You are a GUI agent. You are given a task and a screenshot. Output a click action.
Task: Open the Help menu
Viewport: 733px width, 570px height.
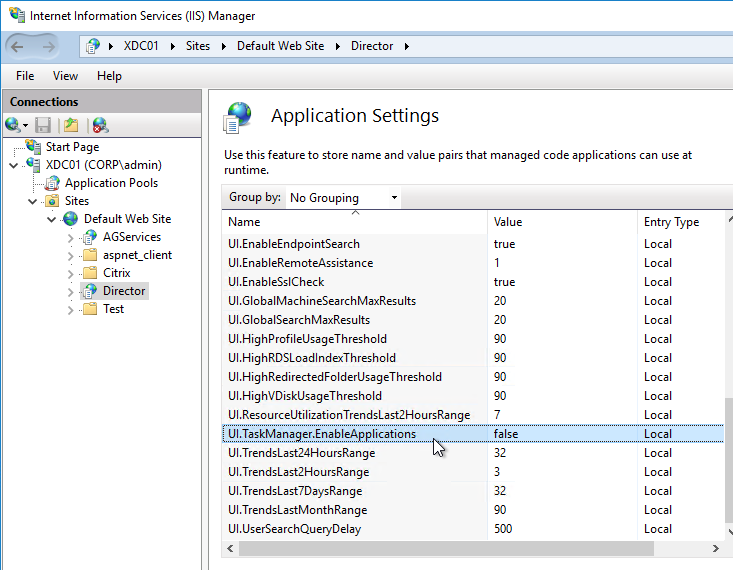109,76
